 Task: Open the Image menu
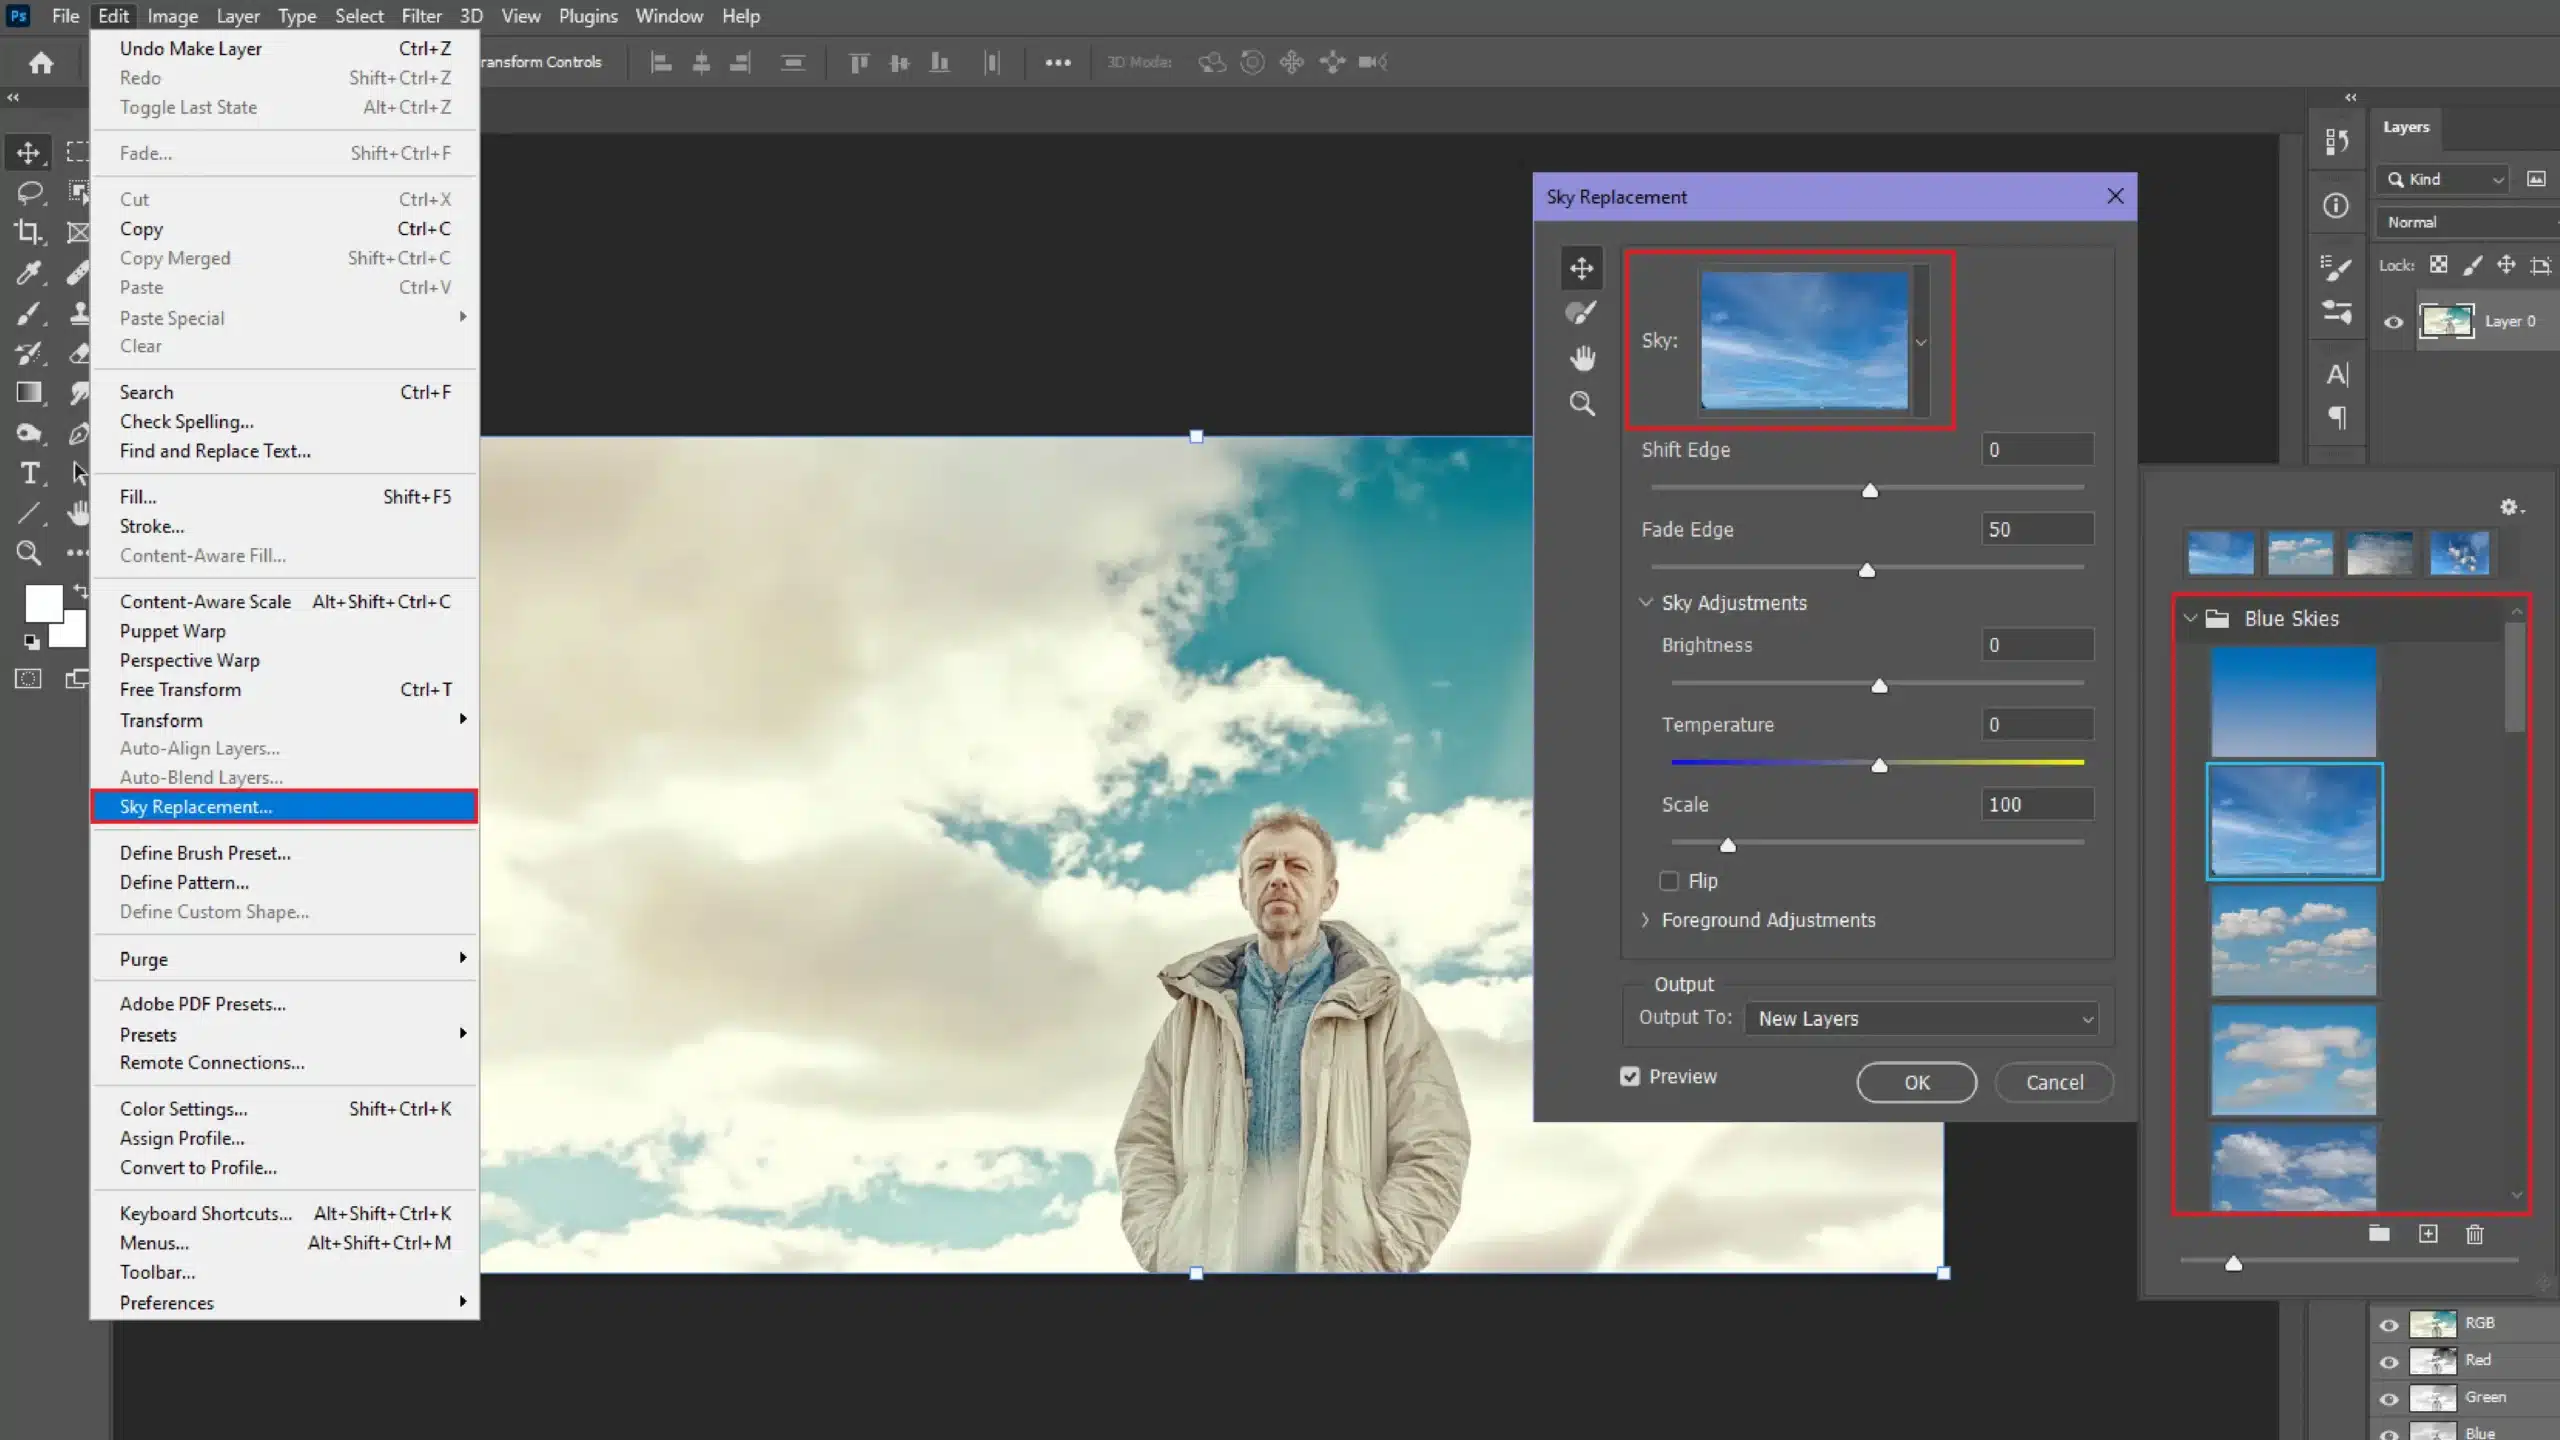click(x=173, y=16)
